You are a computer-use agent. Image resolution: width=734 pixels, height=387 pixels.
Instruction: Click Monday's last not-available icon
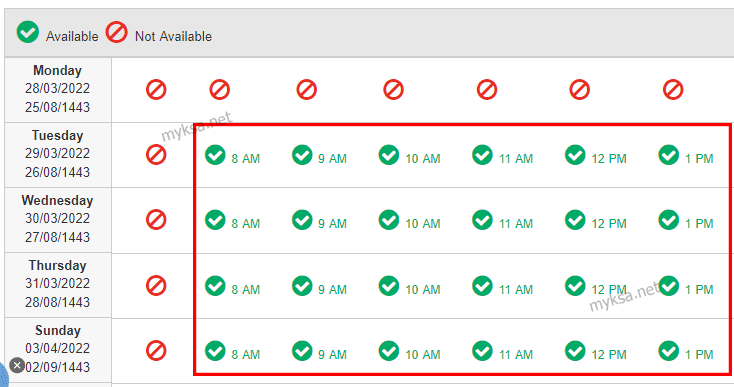point(673,89)
